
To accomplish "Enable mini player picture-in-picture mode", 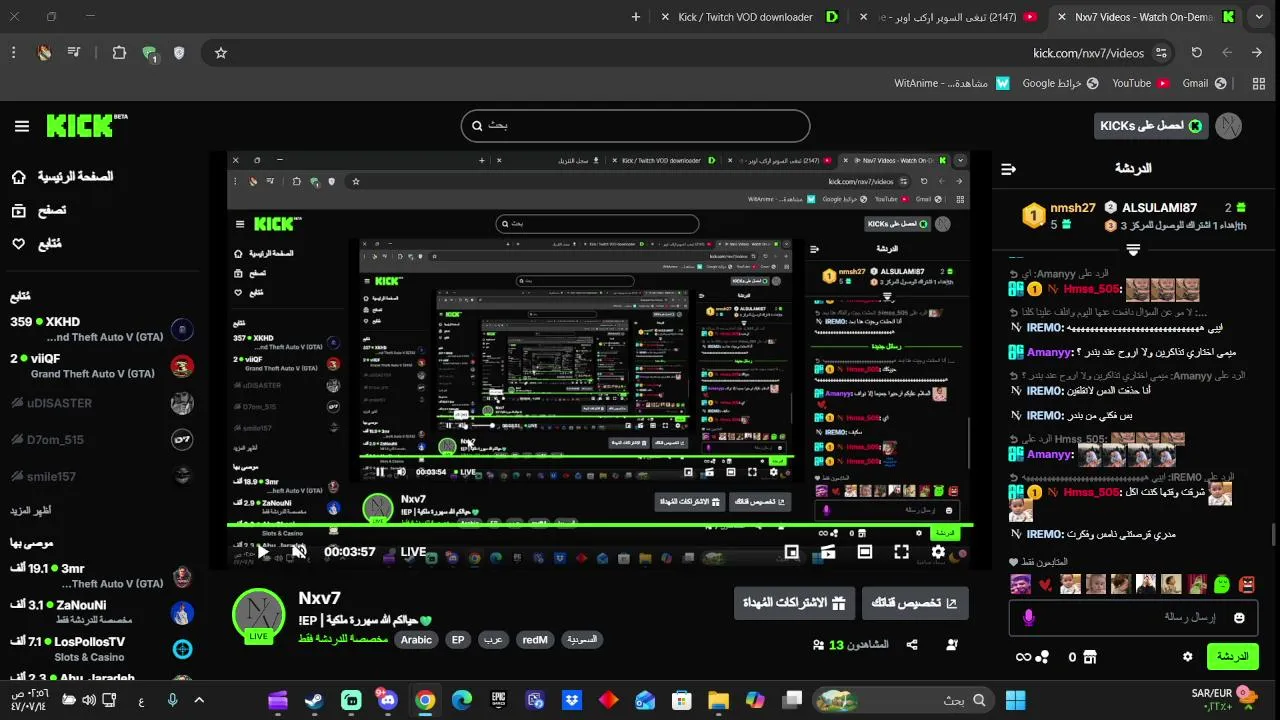I will (792, 551).
